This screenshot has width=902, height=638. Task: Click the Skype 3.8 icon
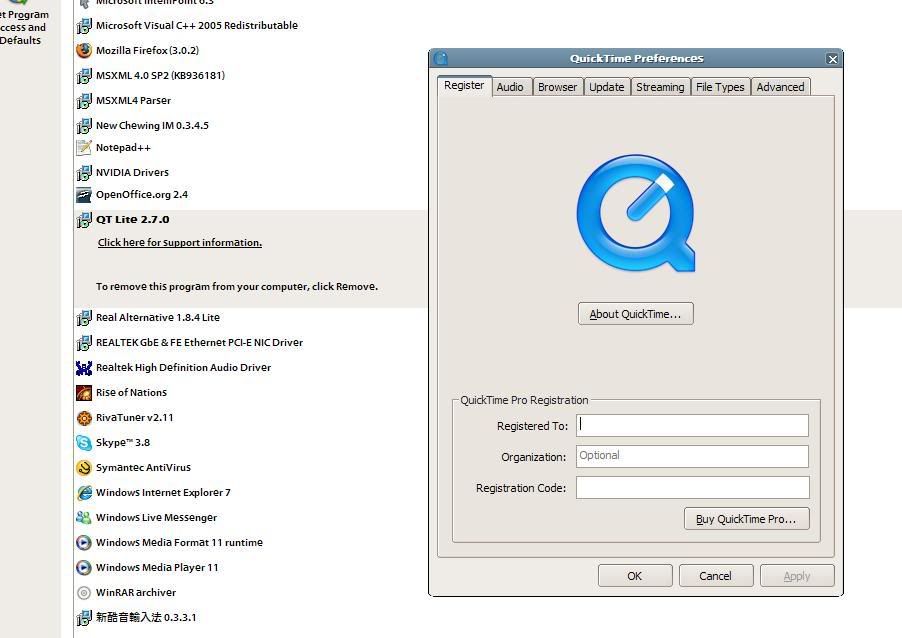pyautogui.click(x=84, y=442)
